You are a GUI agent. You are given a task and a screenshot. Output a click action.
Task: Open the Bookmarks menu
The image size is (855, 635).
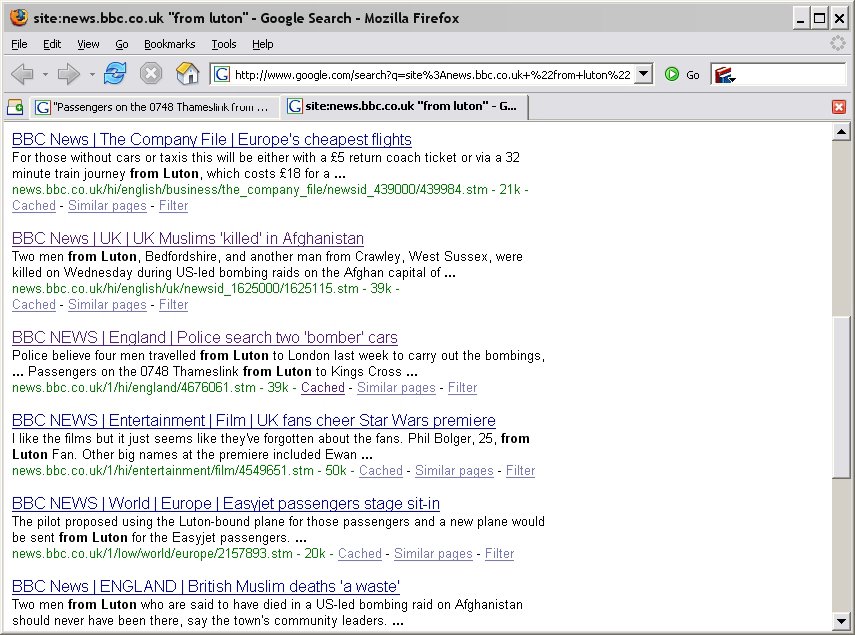170,44
